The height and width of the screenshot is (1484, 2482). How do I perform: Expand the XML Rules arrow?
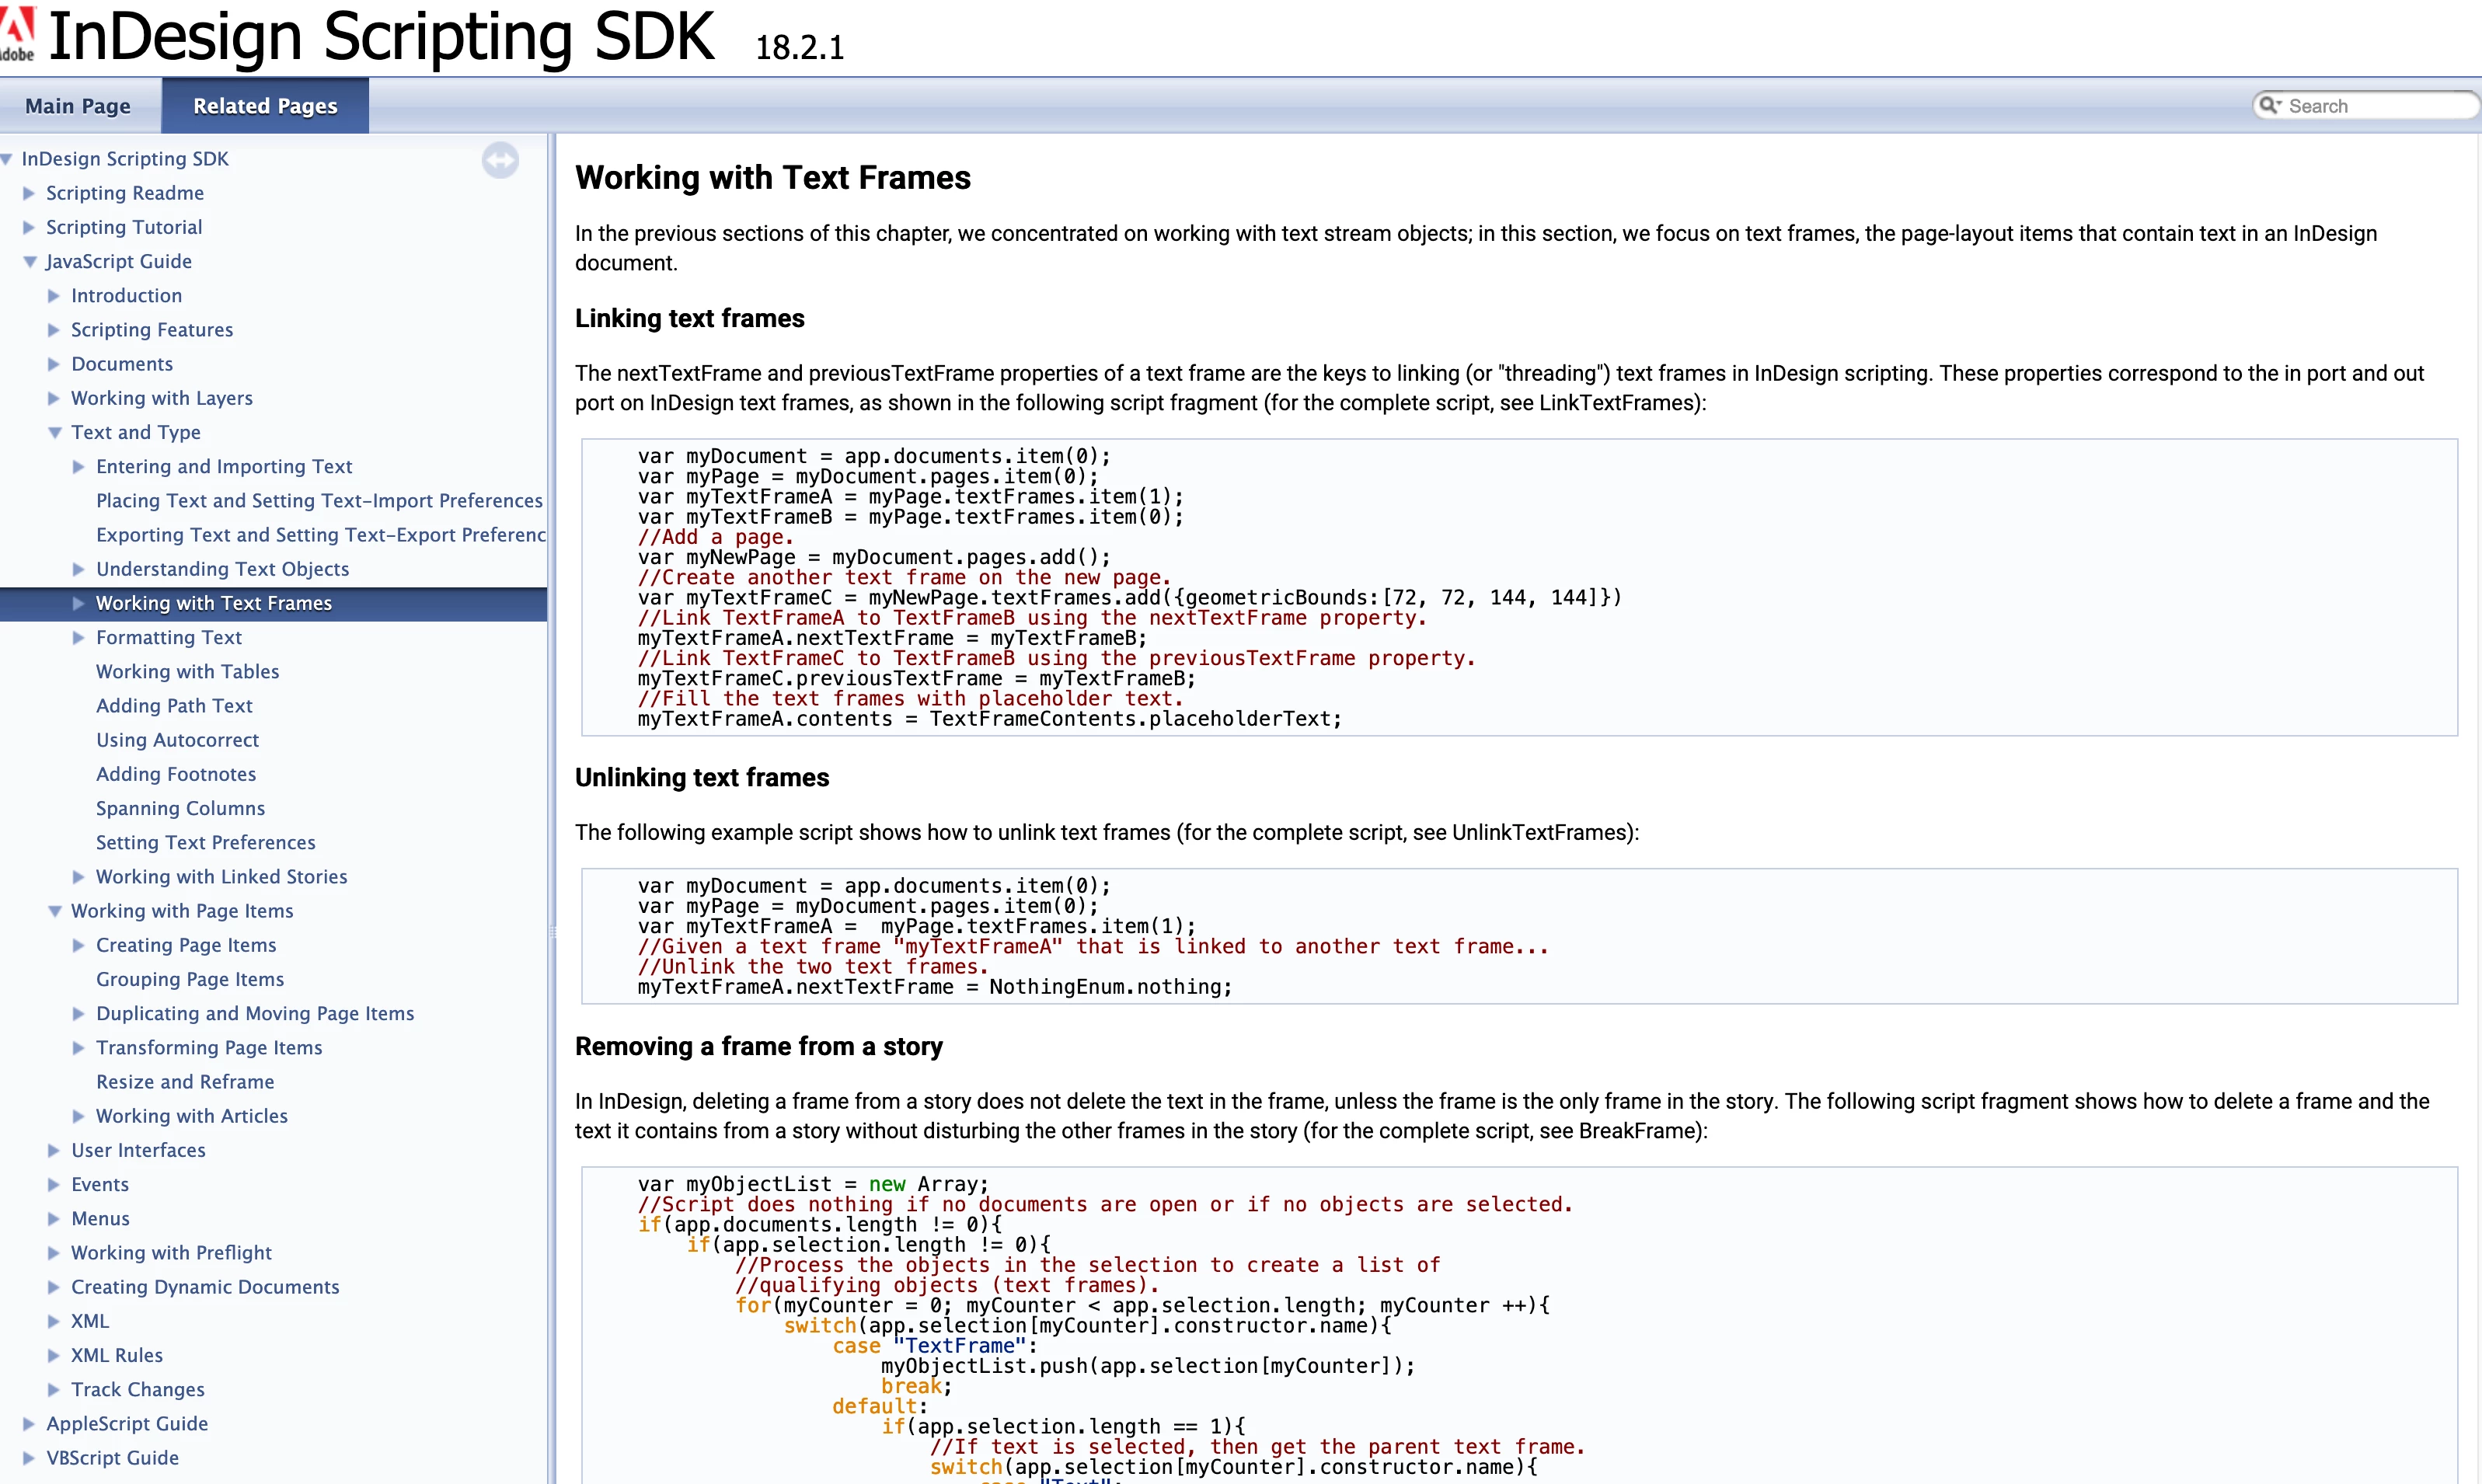pyautogui.click(x=54, y=1356)
